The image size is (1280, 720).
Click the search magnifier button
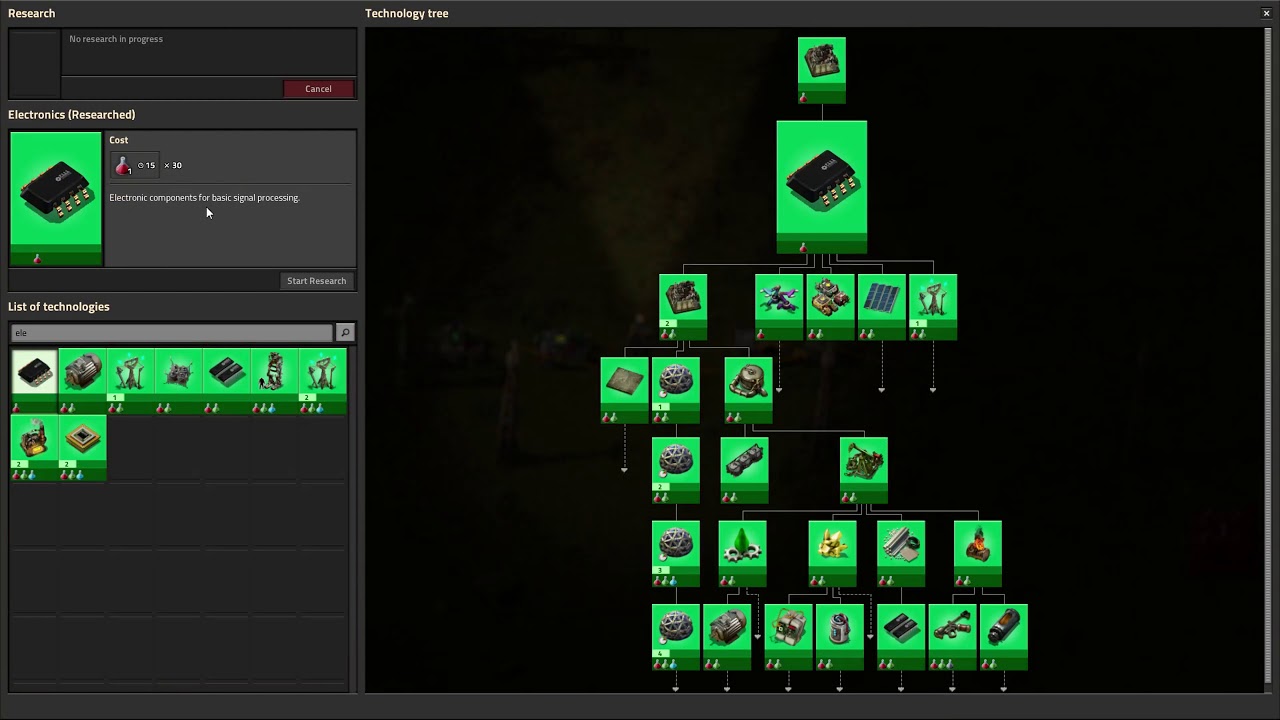click(x=345, y=332)
